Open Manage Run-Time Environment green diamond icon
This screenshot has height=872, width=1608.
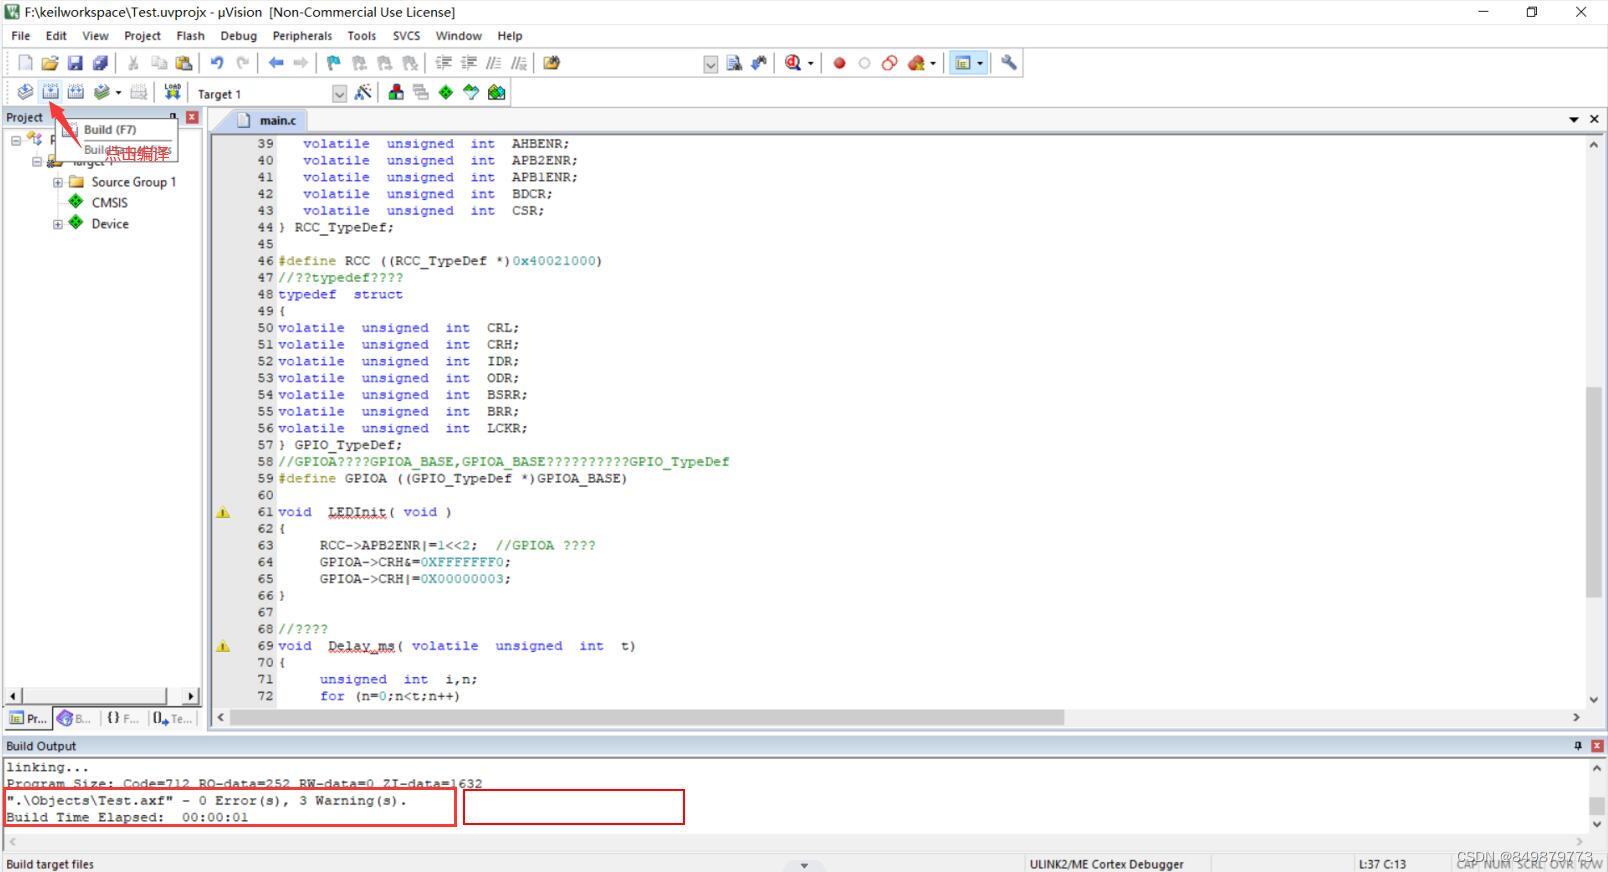(446, 92)
